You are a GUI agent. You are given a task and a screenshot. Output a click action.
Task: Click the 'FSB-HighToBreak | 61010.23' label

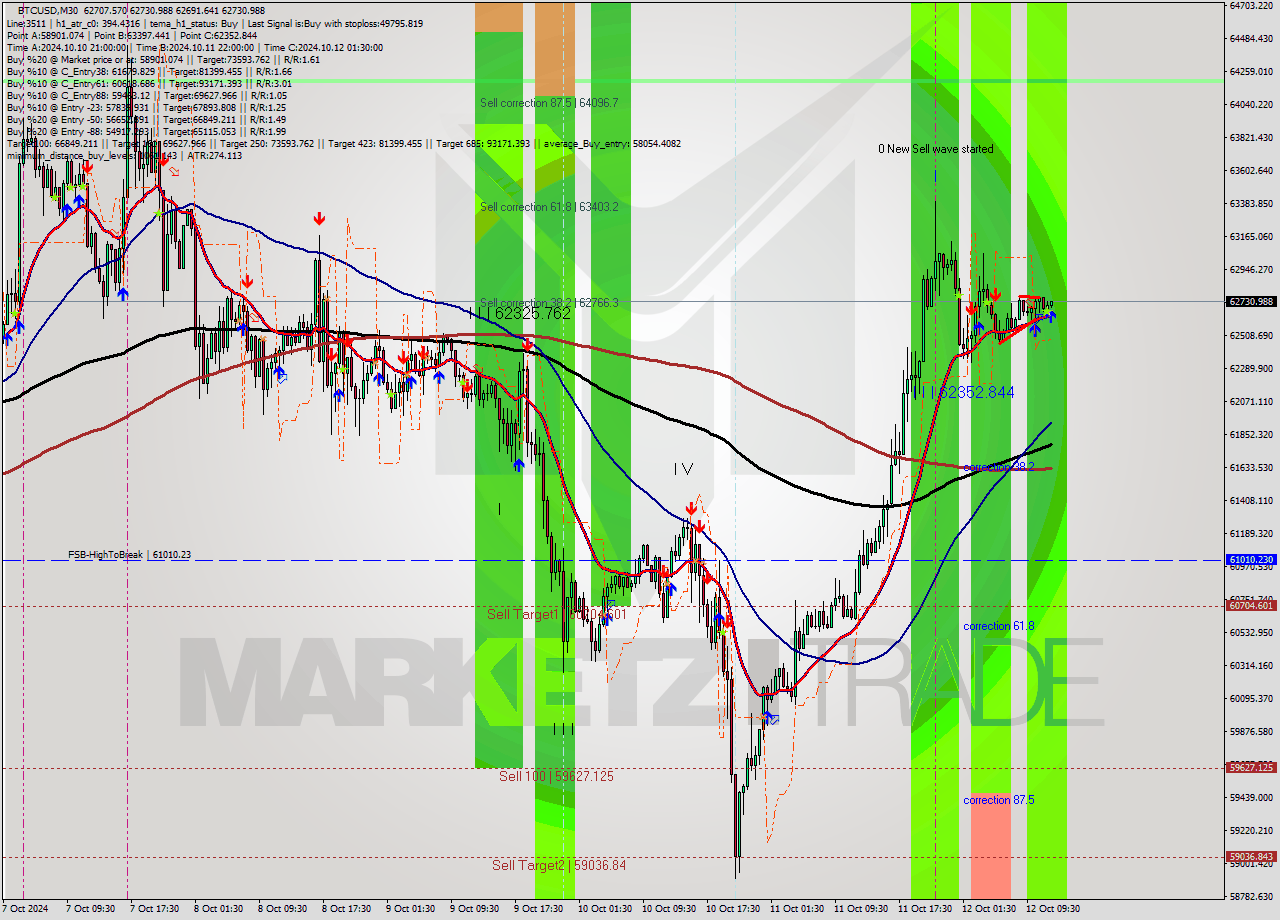coord(129,554)
